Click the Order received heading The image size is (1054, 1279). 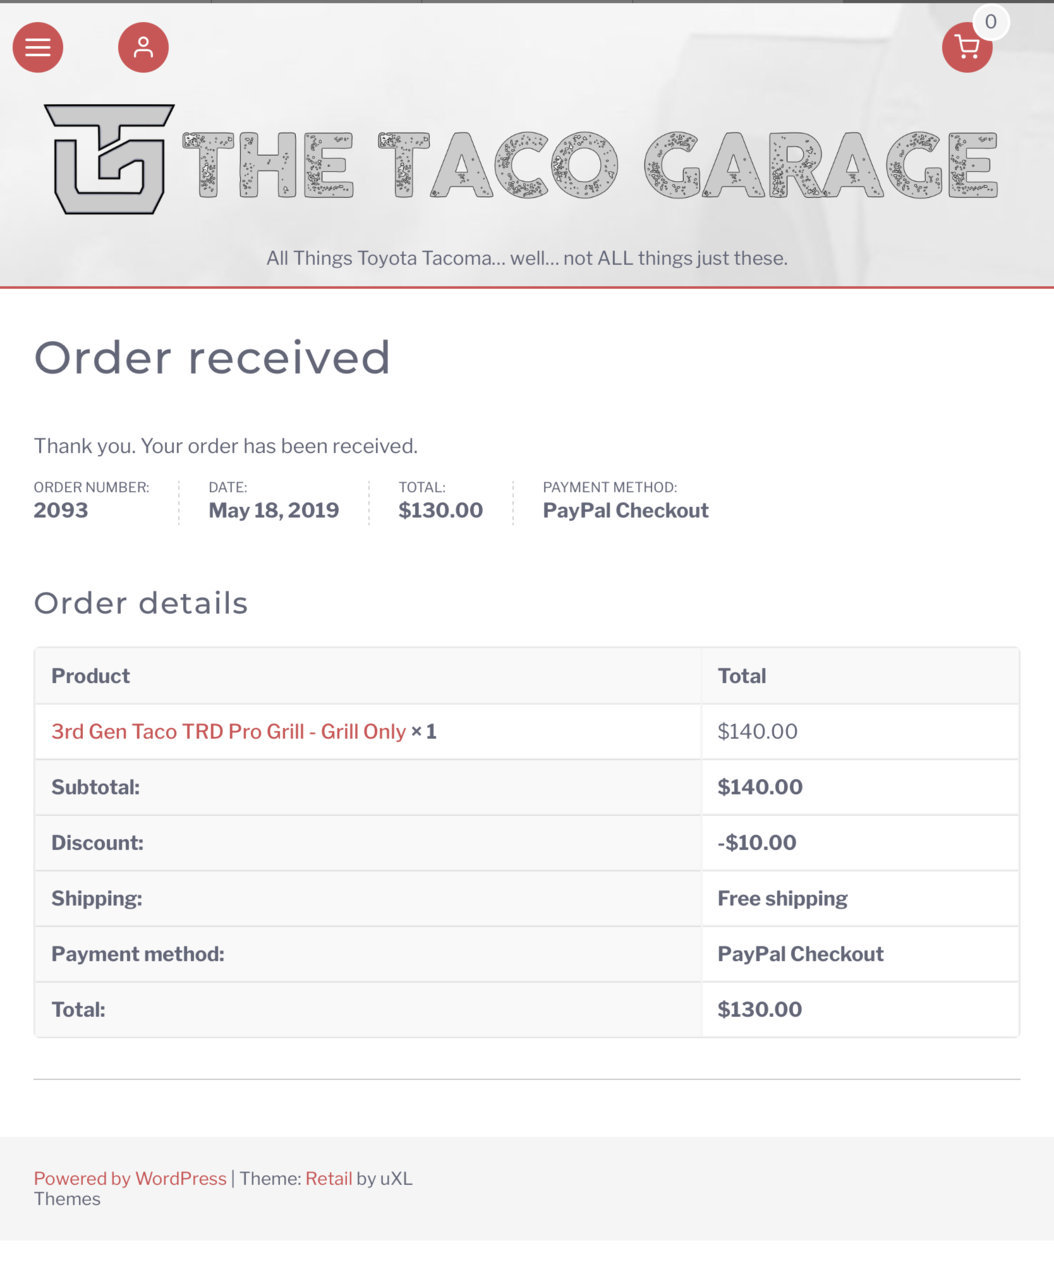[x=212, y=358]
